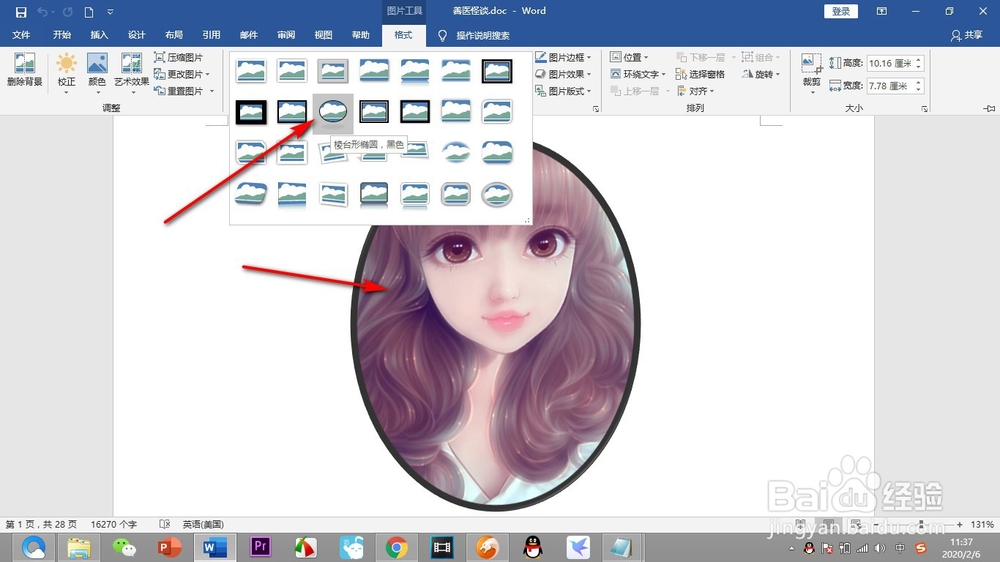Open the 文件 tab
The height and width of the screenshot is (562, 1000).
[x=21, y=35]
